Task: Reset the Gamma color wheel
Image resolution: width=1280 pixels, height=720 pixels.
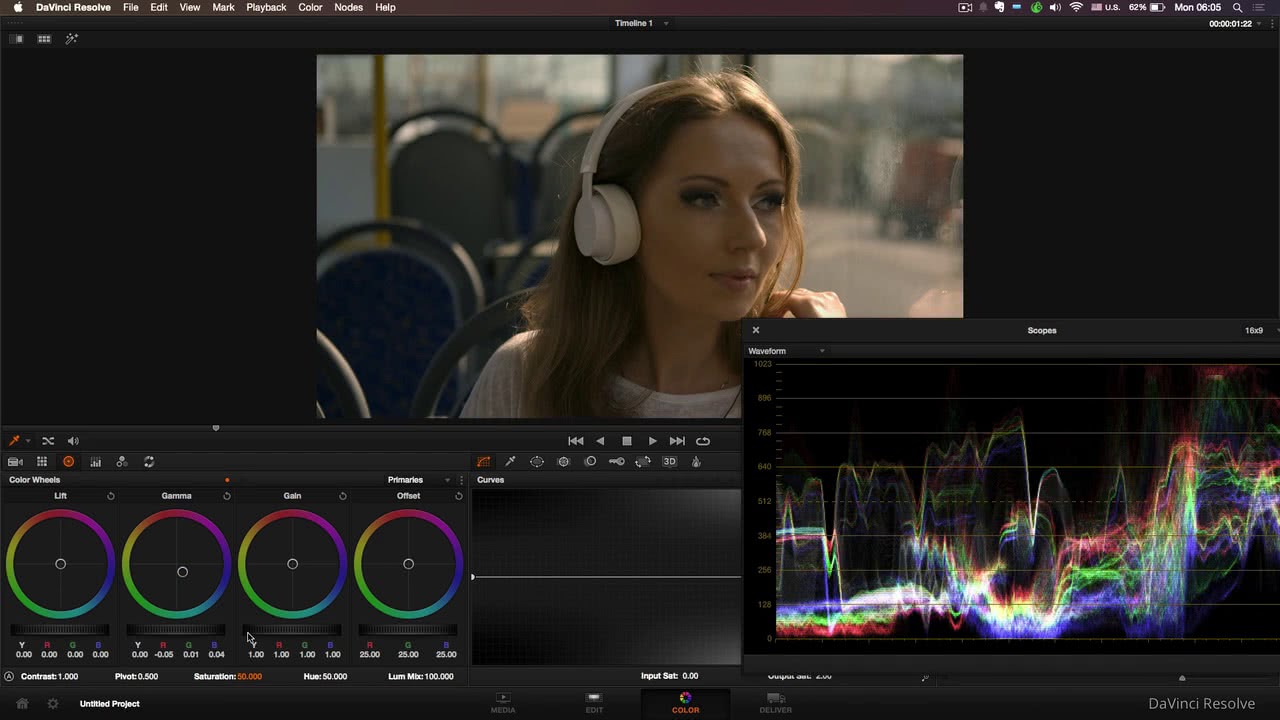Action: [x=227, y=496]
